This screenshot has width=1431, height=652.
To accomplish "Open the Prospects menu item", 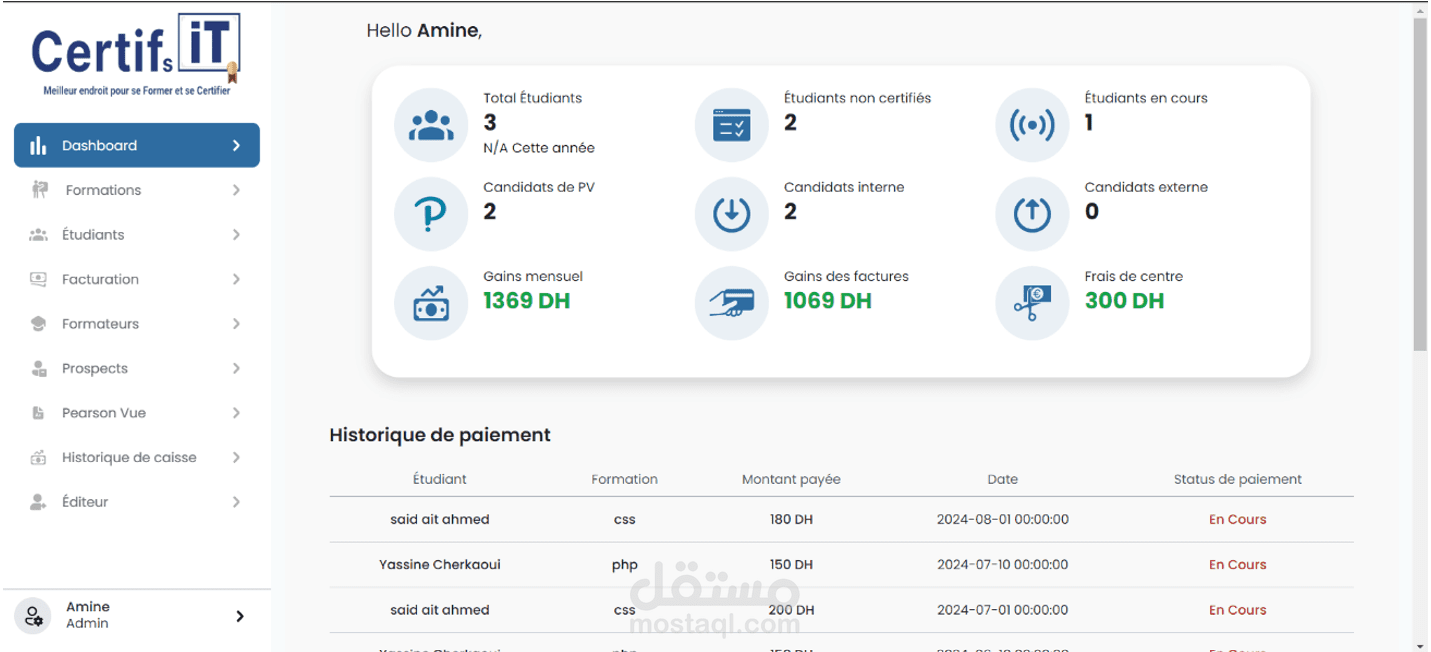I will (137, 368).
